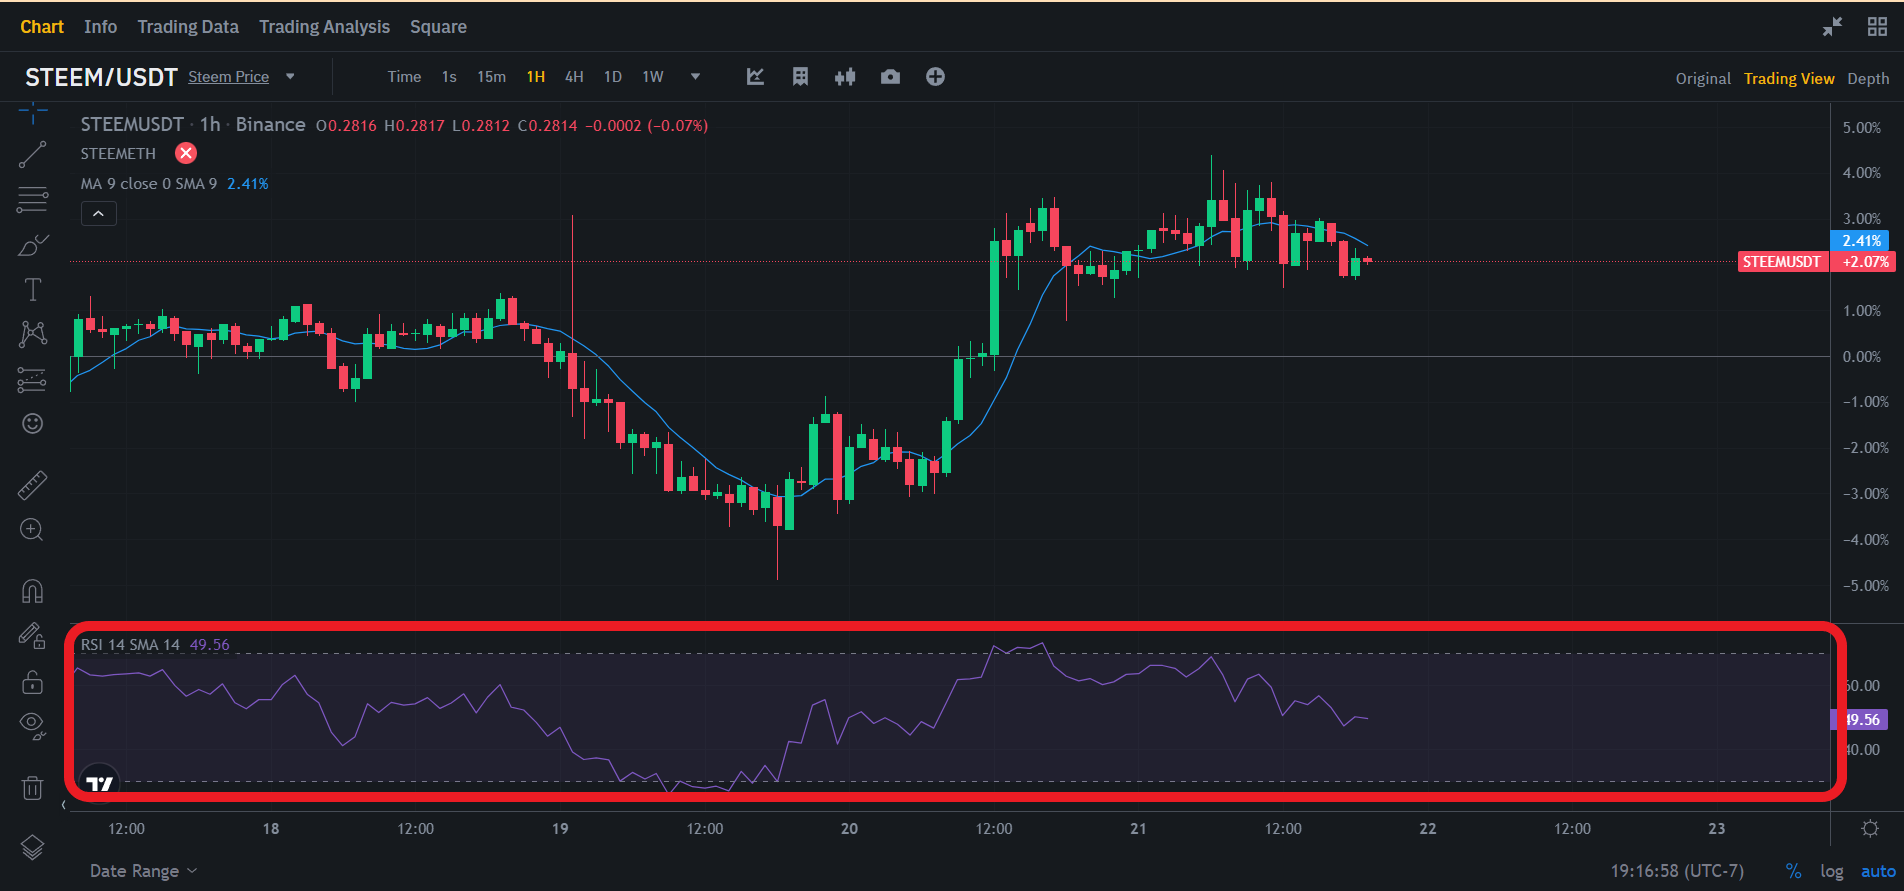Activate the zoom in tool
The height and width of the screenshot is (891, 1904).
(32, 530)
